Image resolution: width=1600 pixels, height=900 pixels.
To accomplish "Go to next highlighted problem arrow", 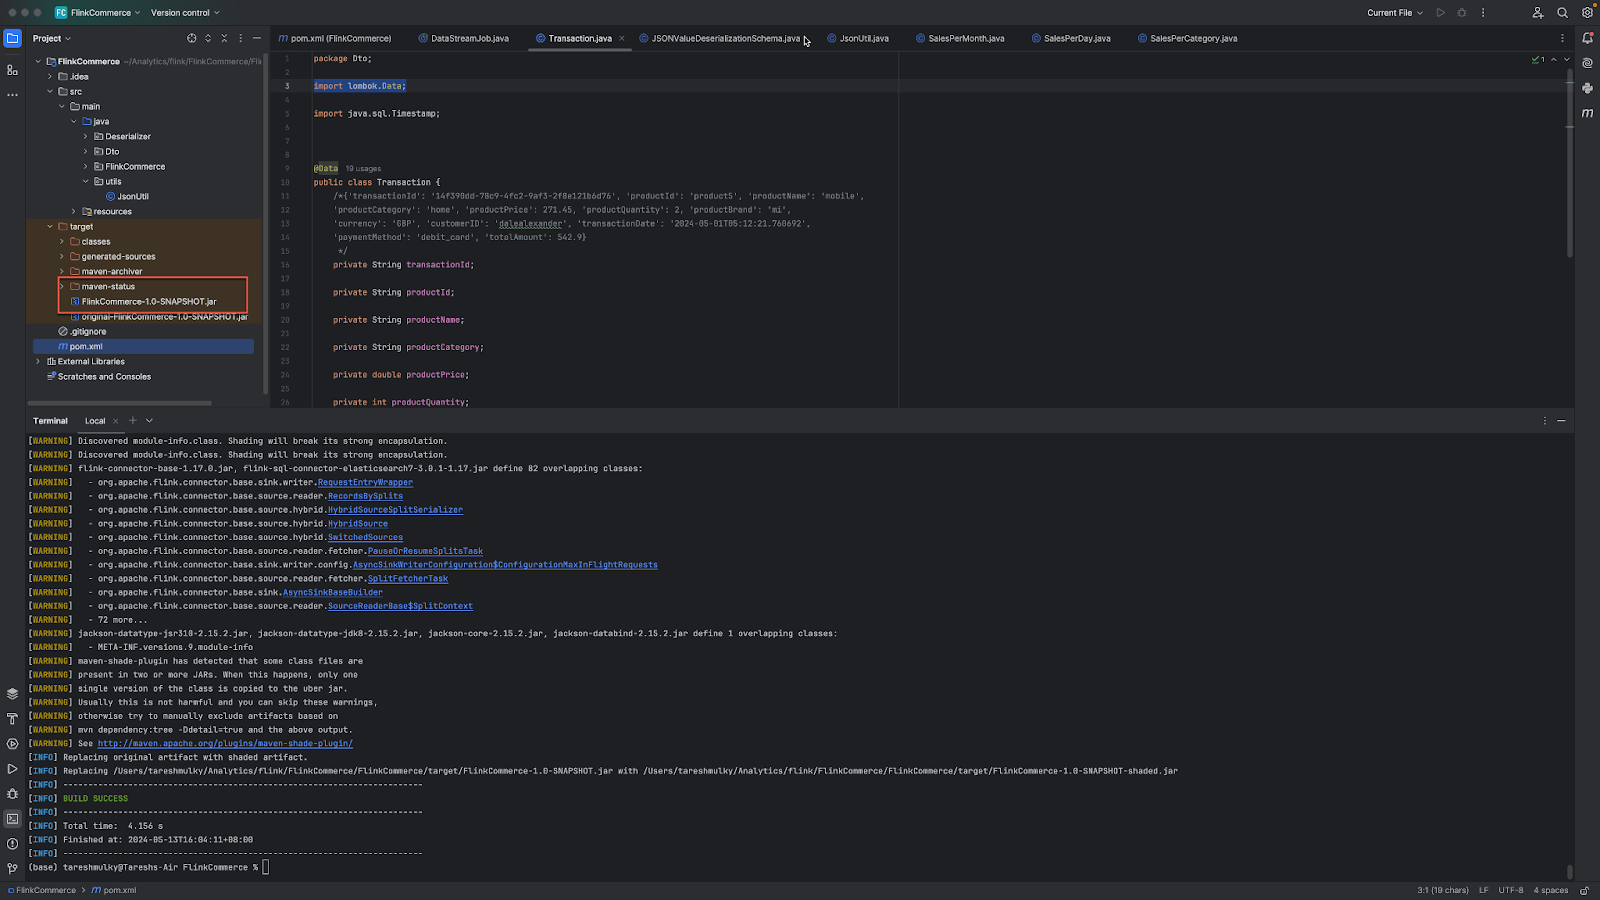I will click(1566, 59).
